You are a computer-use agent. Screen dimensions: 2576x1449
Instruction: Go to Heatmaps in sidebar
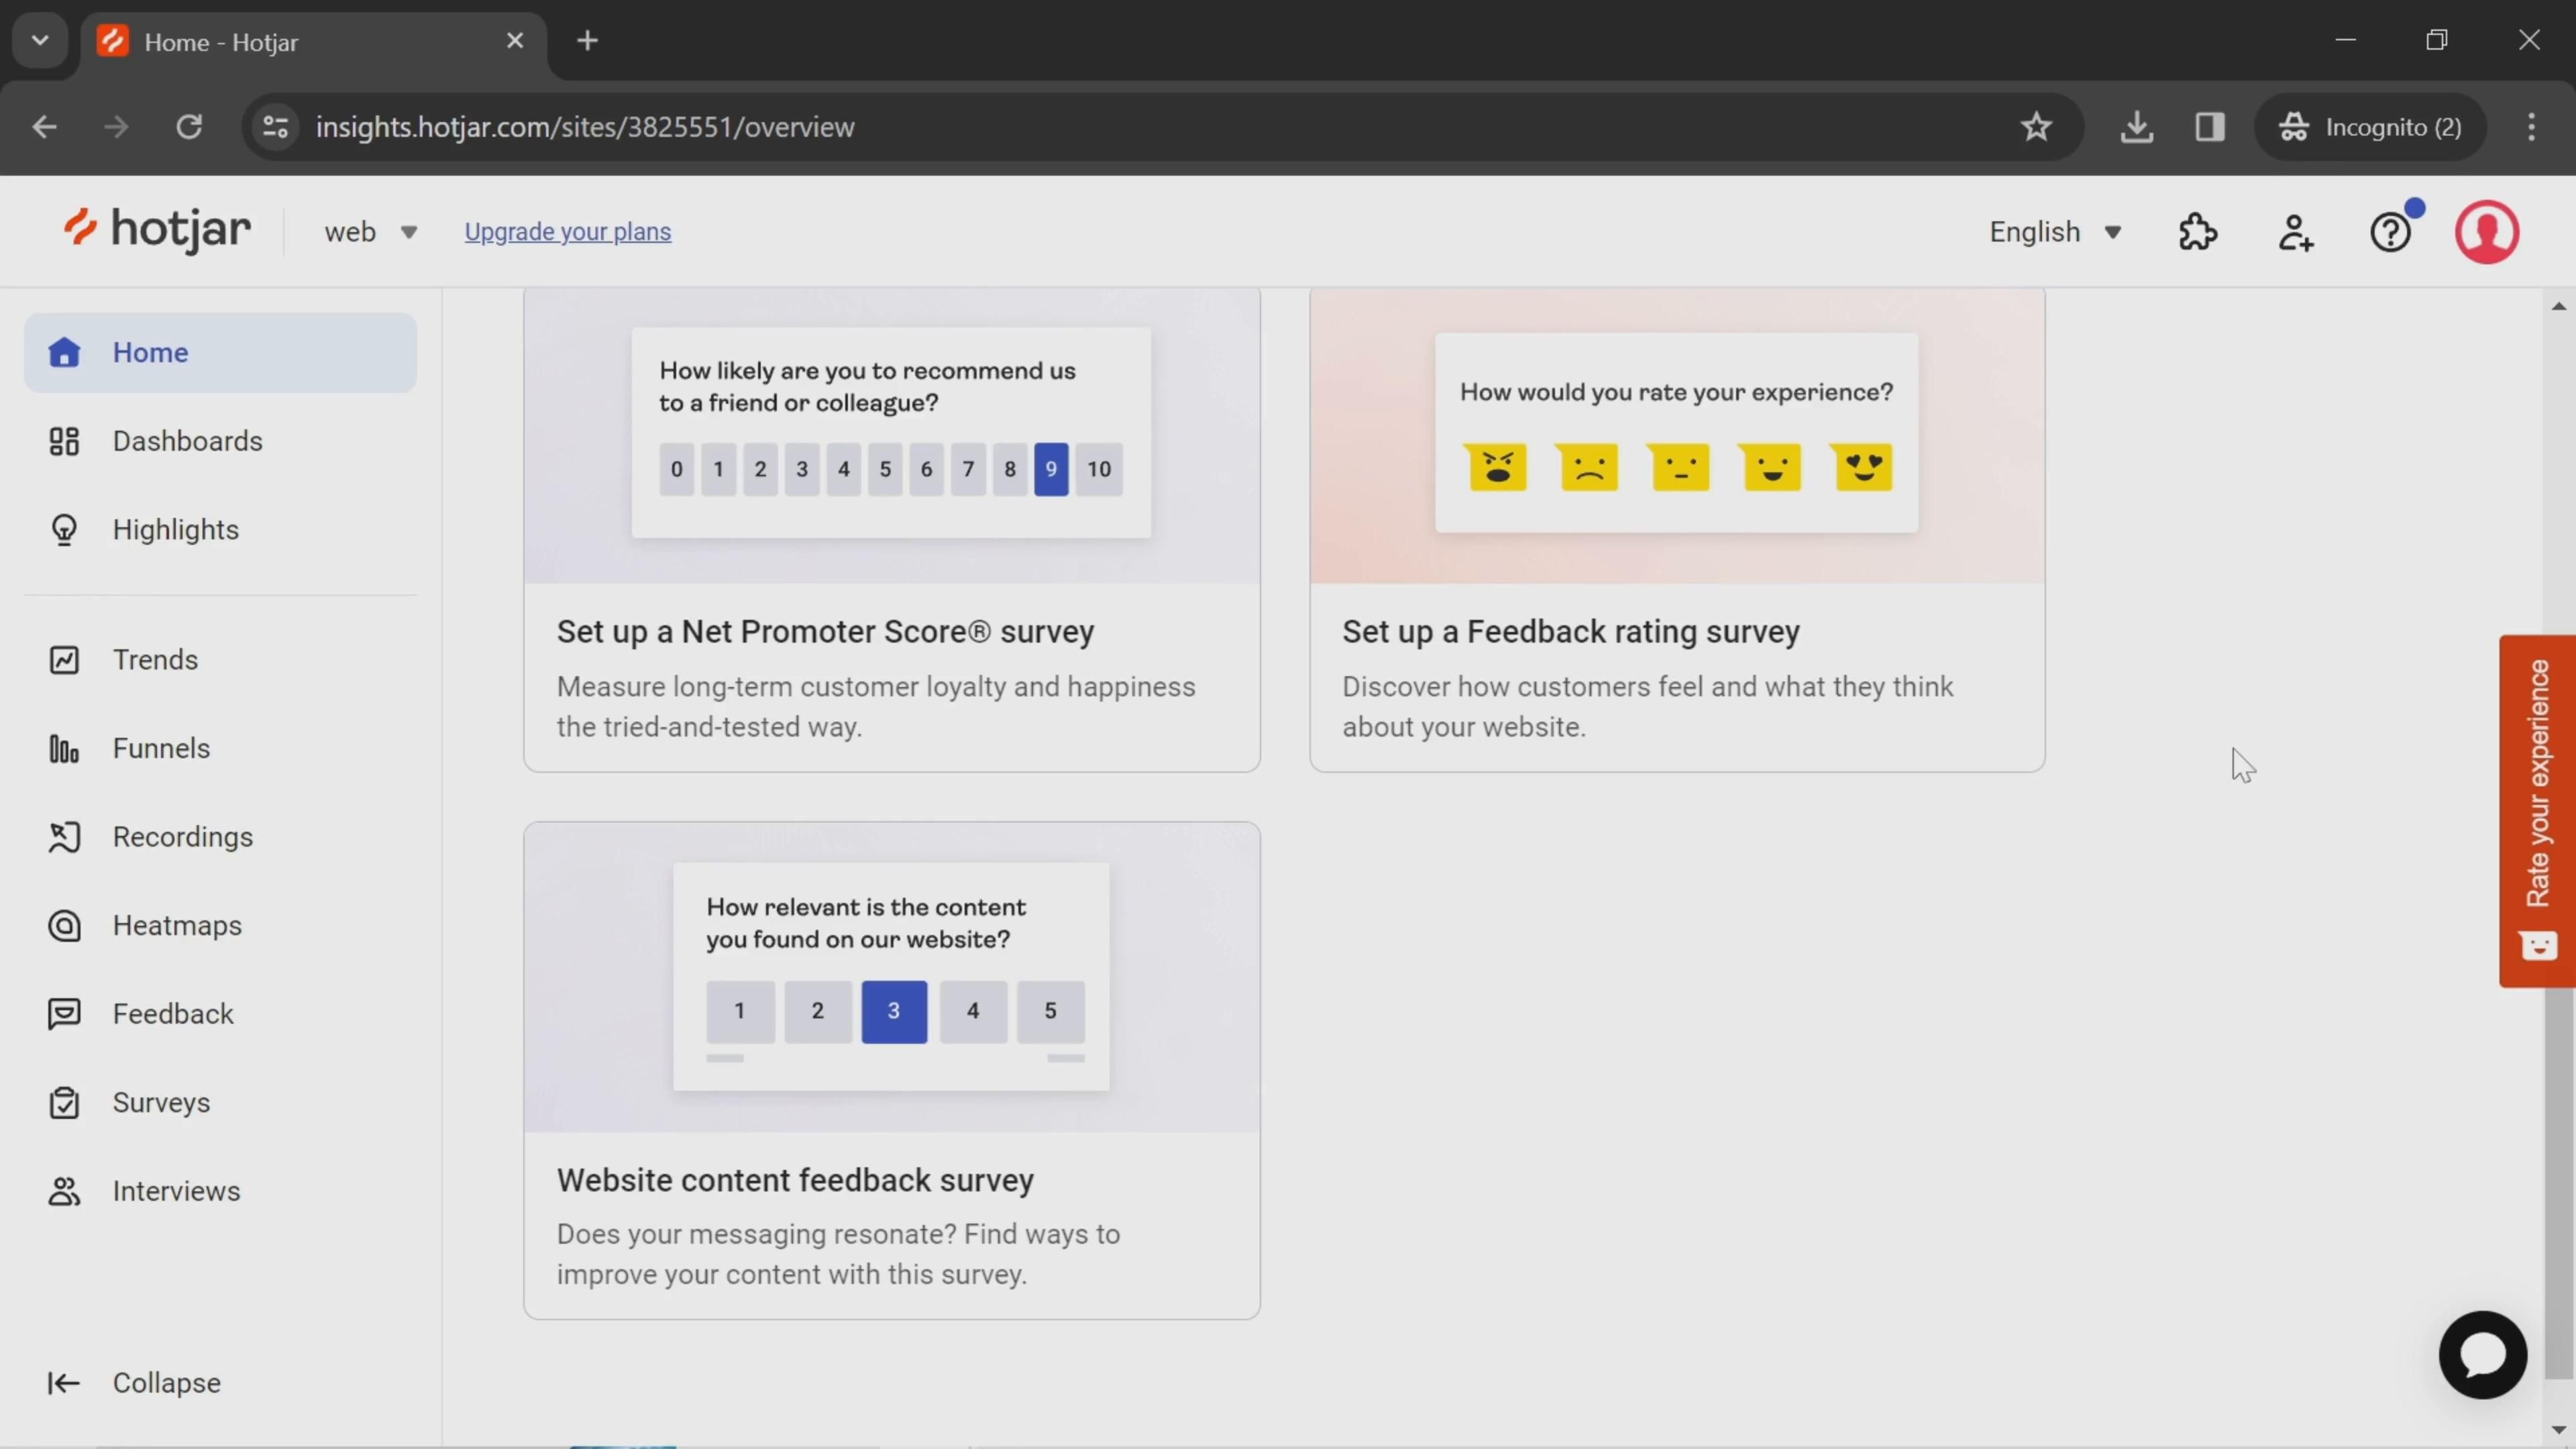click(177, 925)
